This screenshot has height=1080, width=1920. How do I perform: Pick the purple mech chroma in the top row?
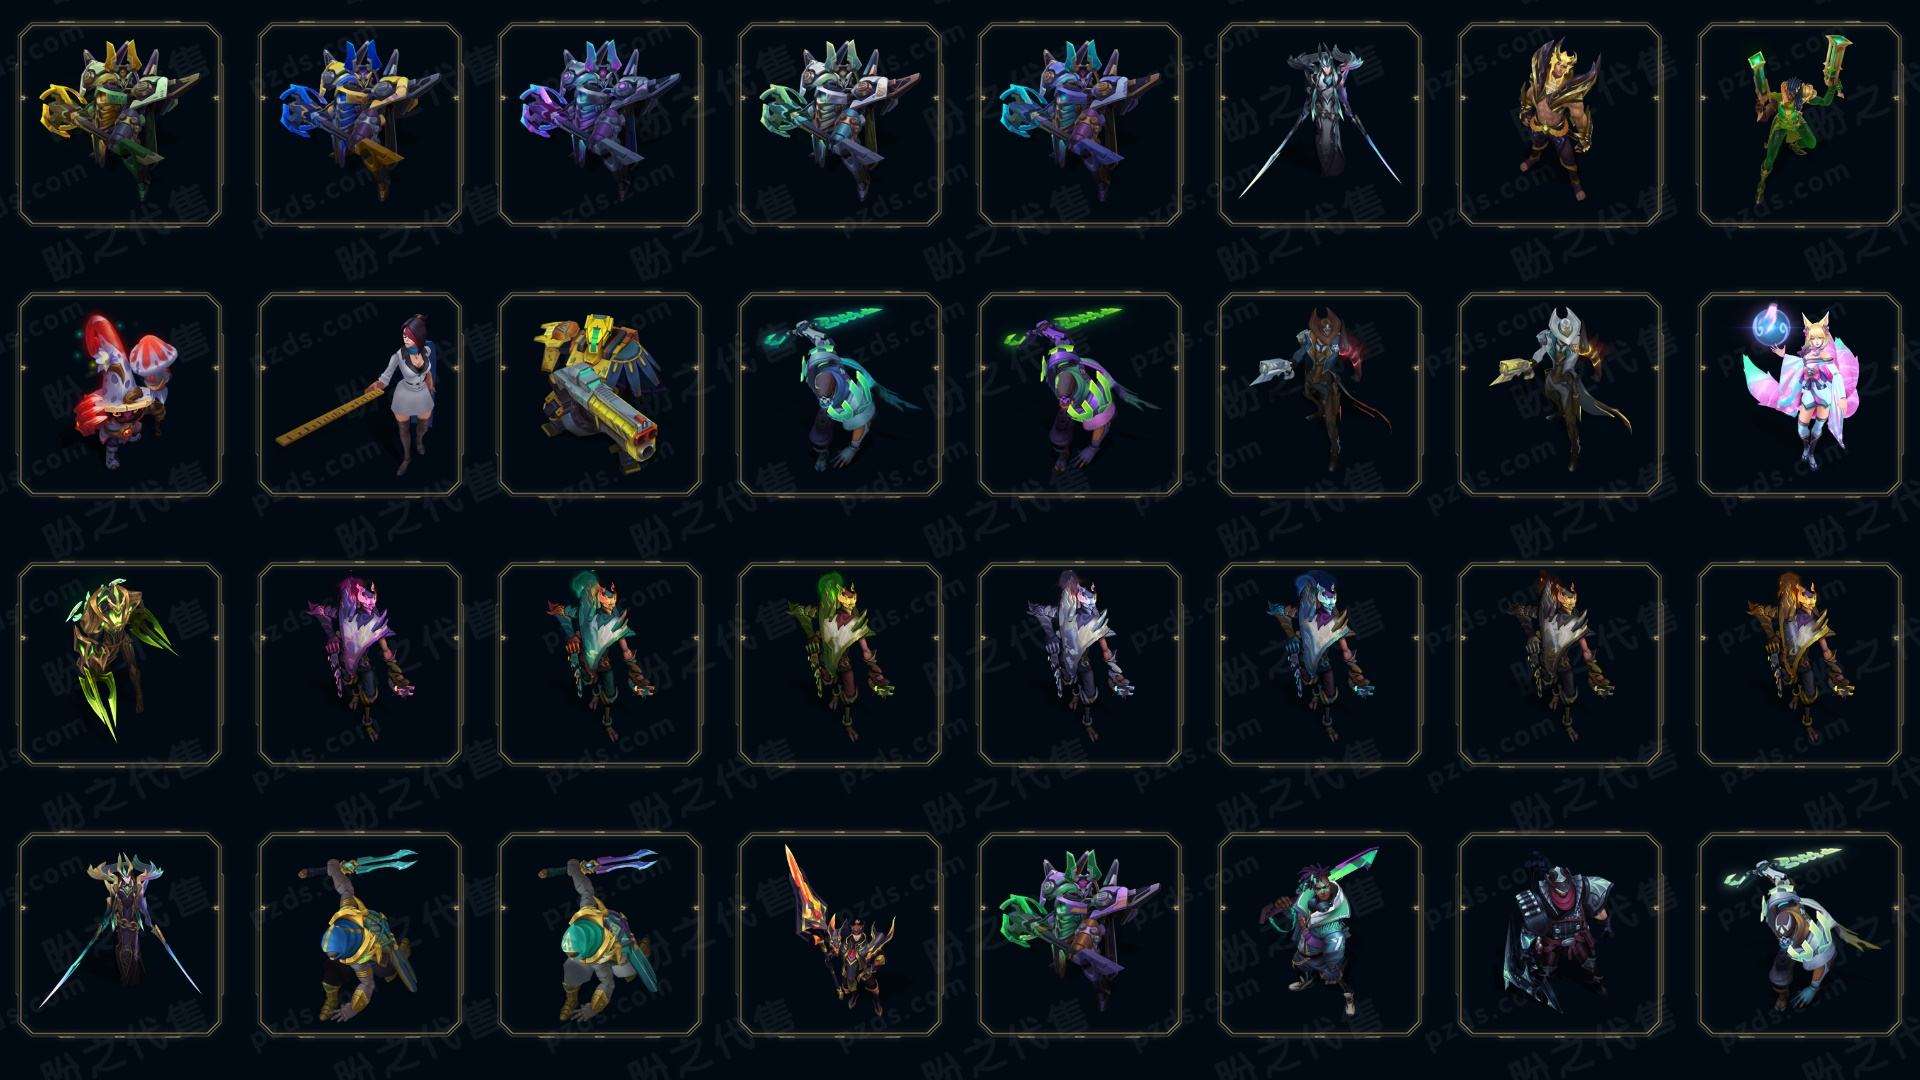coord(600,125)
